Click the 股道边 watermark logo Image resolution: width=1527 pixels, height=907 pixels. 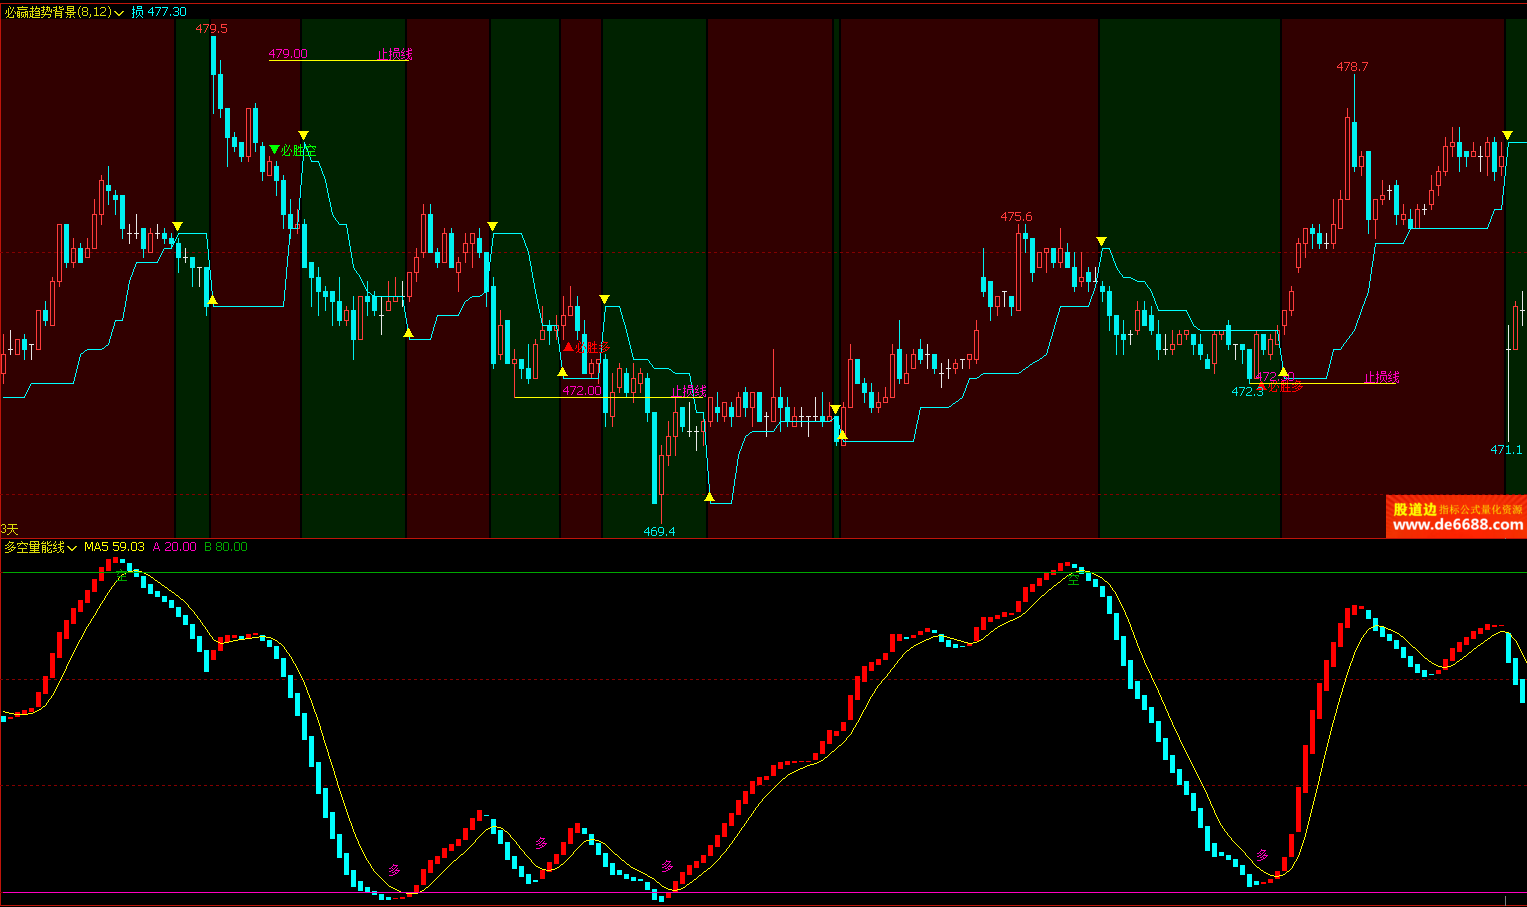coord(1415,509)
